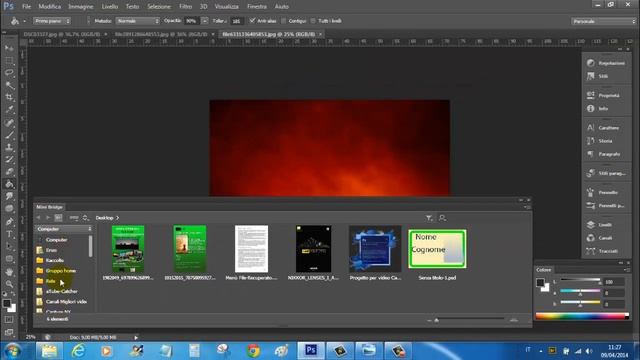640x360 pixels.
Task: Open the Primo piano fill dropdown
Action: (x=52, y=21)
